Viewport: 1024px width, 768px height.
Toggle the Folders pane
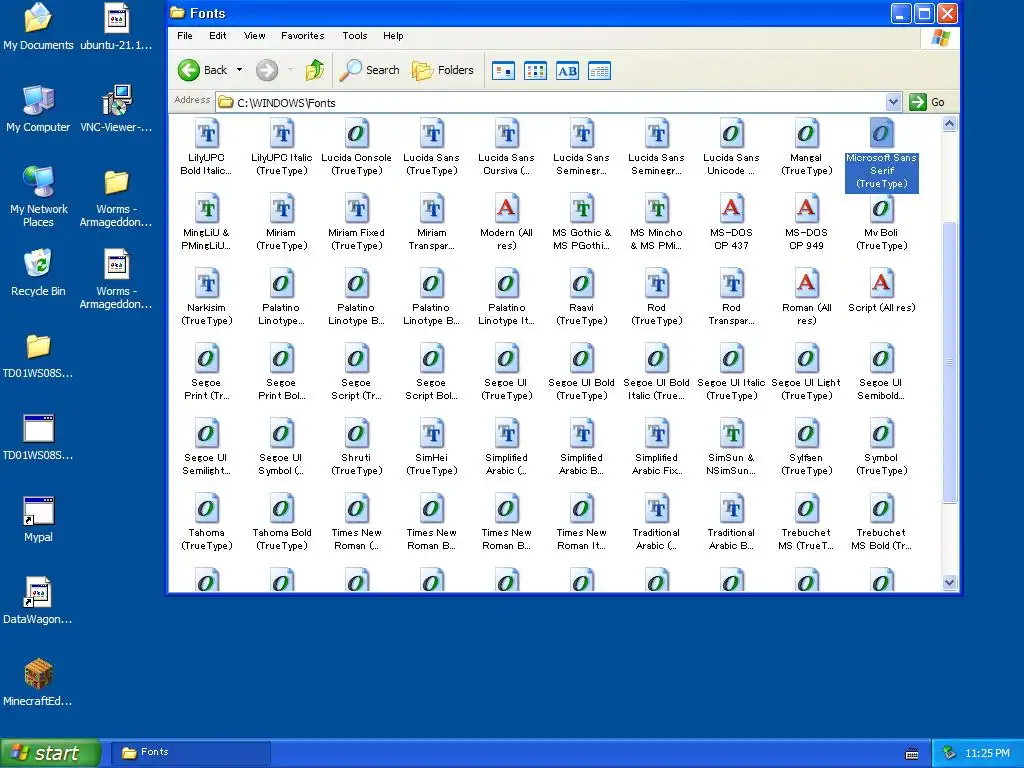click(x=443, y=70)
